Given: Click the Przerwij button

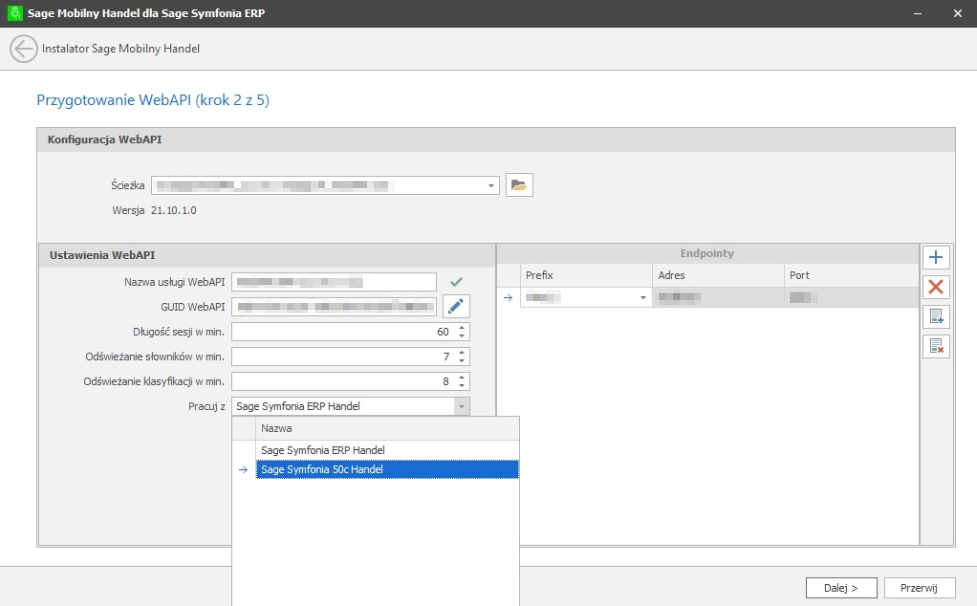Looking at the screenshot, I should 919,588.
